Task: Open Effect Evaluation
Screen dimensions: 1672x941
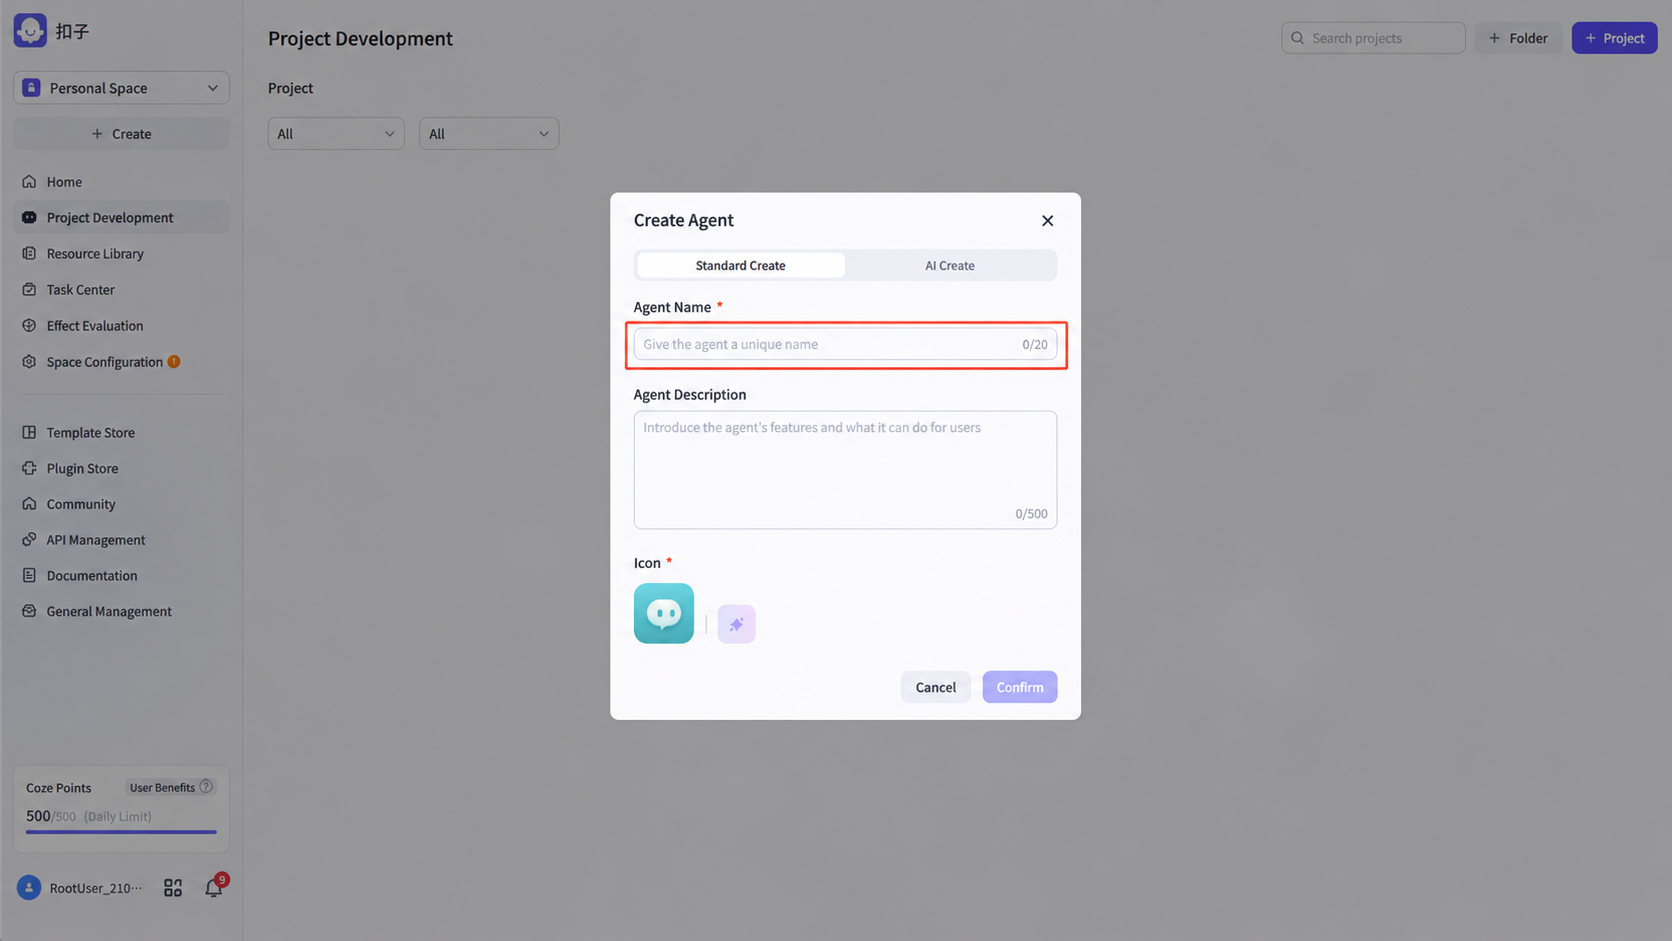Action: click(121, 326)
